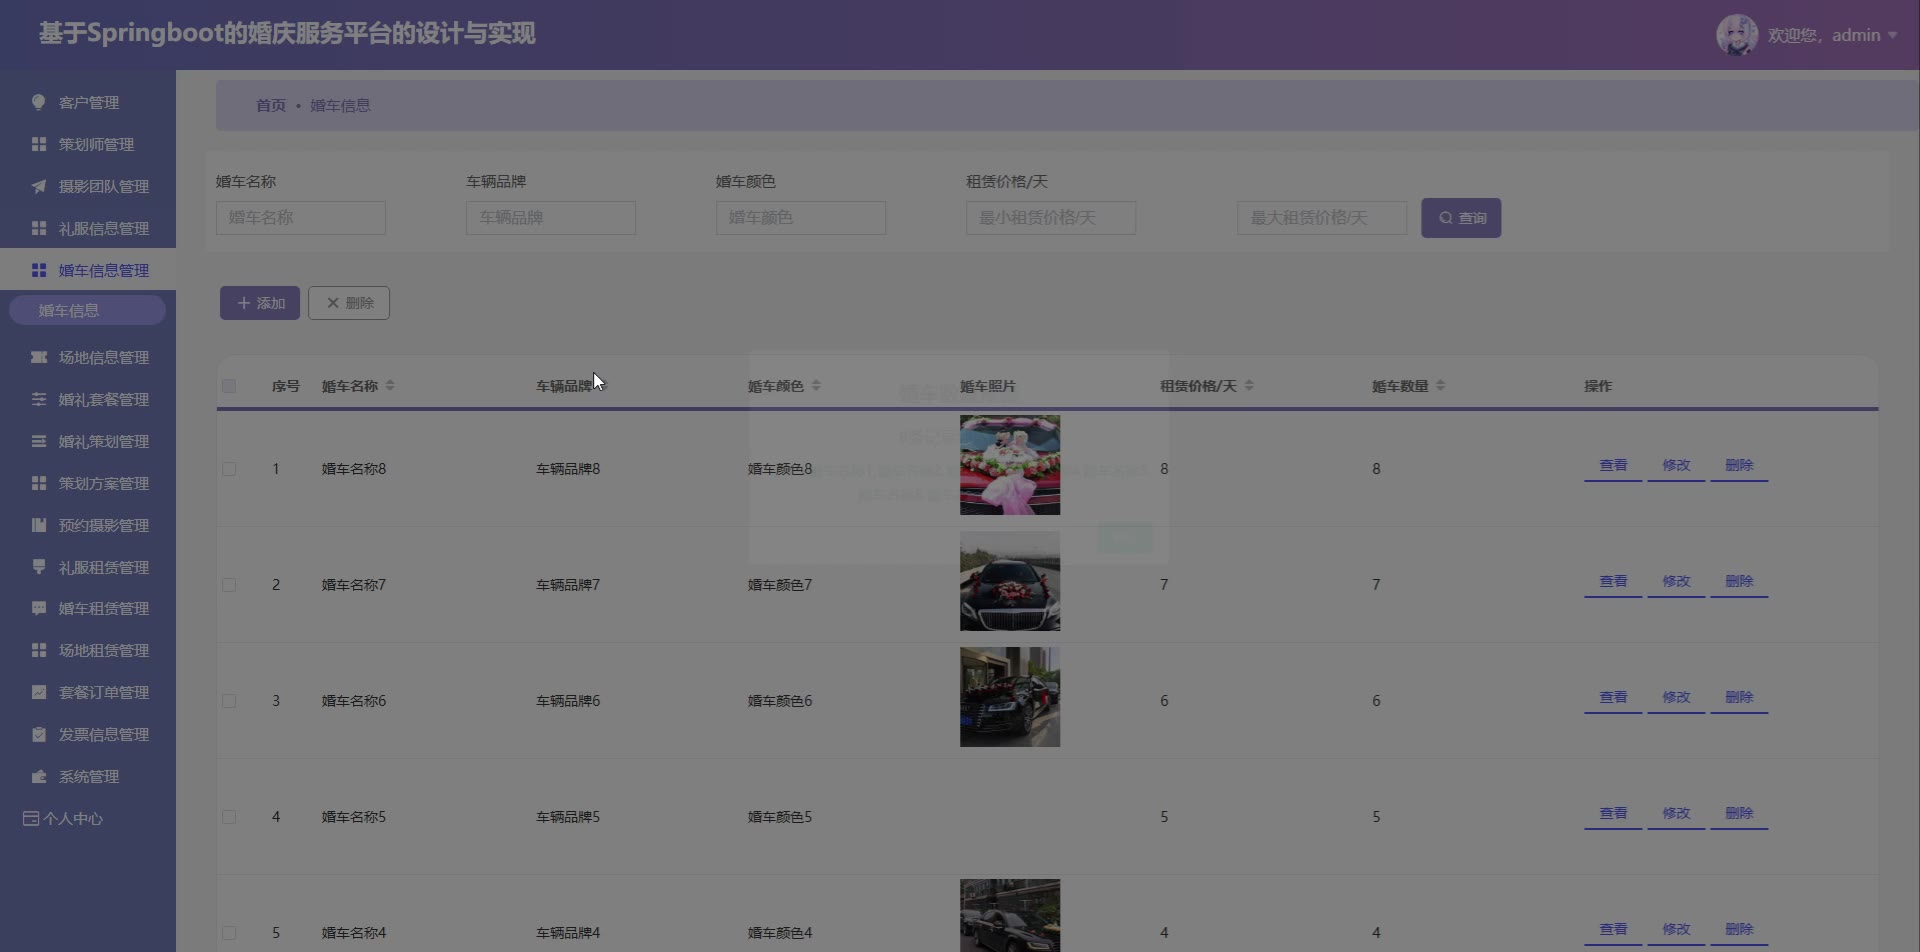The height and width of the screenshot is (952, 1920).
Task: Open the wedding car photo for 婚车名称7
Action: point(1009,581)
